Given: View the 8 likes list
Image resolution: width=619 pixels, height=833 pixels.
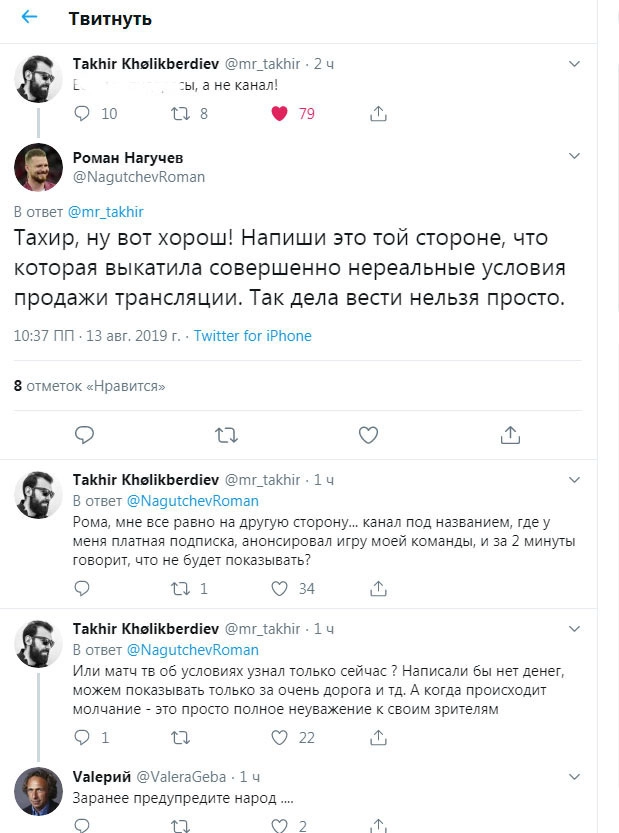Looking at the screenshot, I should 89,385.
